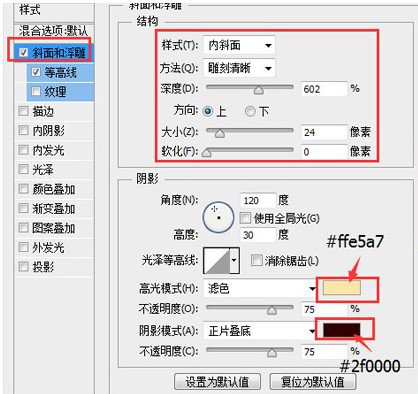
Task: Select the 投影 style entry
Action: (44, 267)
